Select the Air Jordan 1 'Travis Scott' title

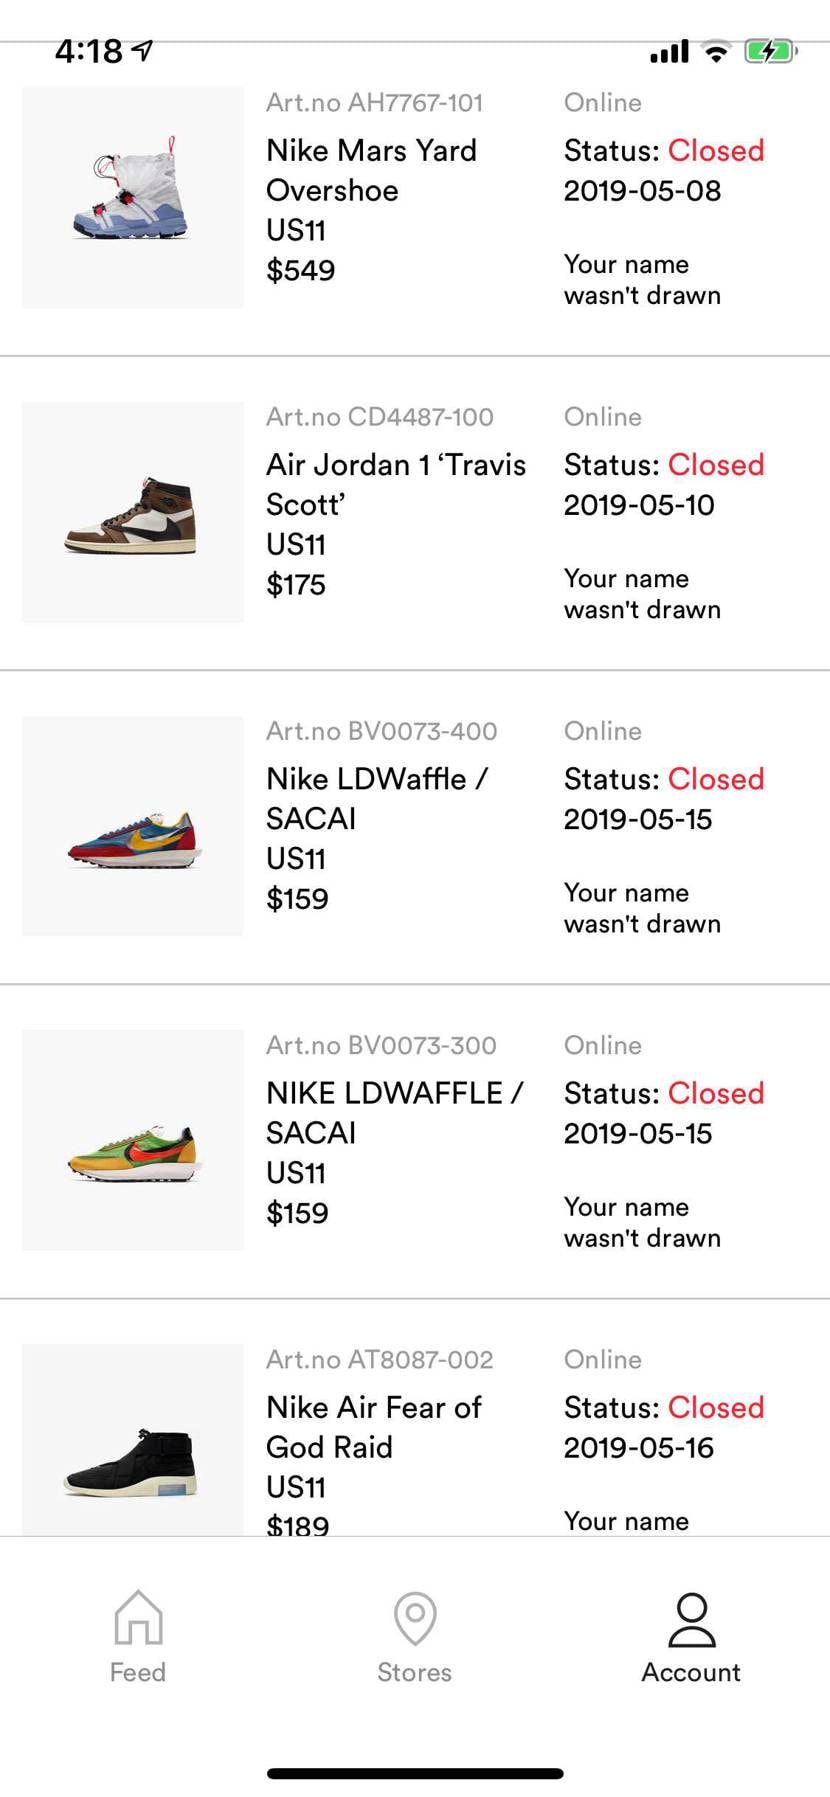tap(395, 484)
